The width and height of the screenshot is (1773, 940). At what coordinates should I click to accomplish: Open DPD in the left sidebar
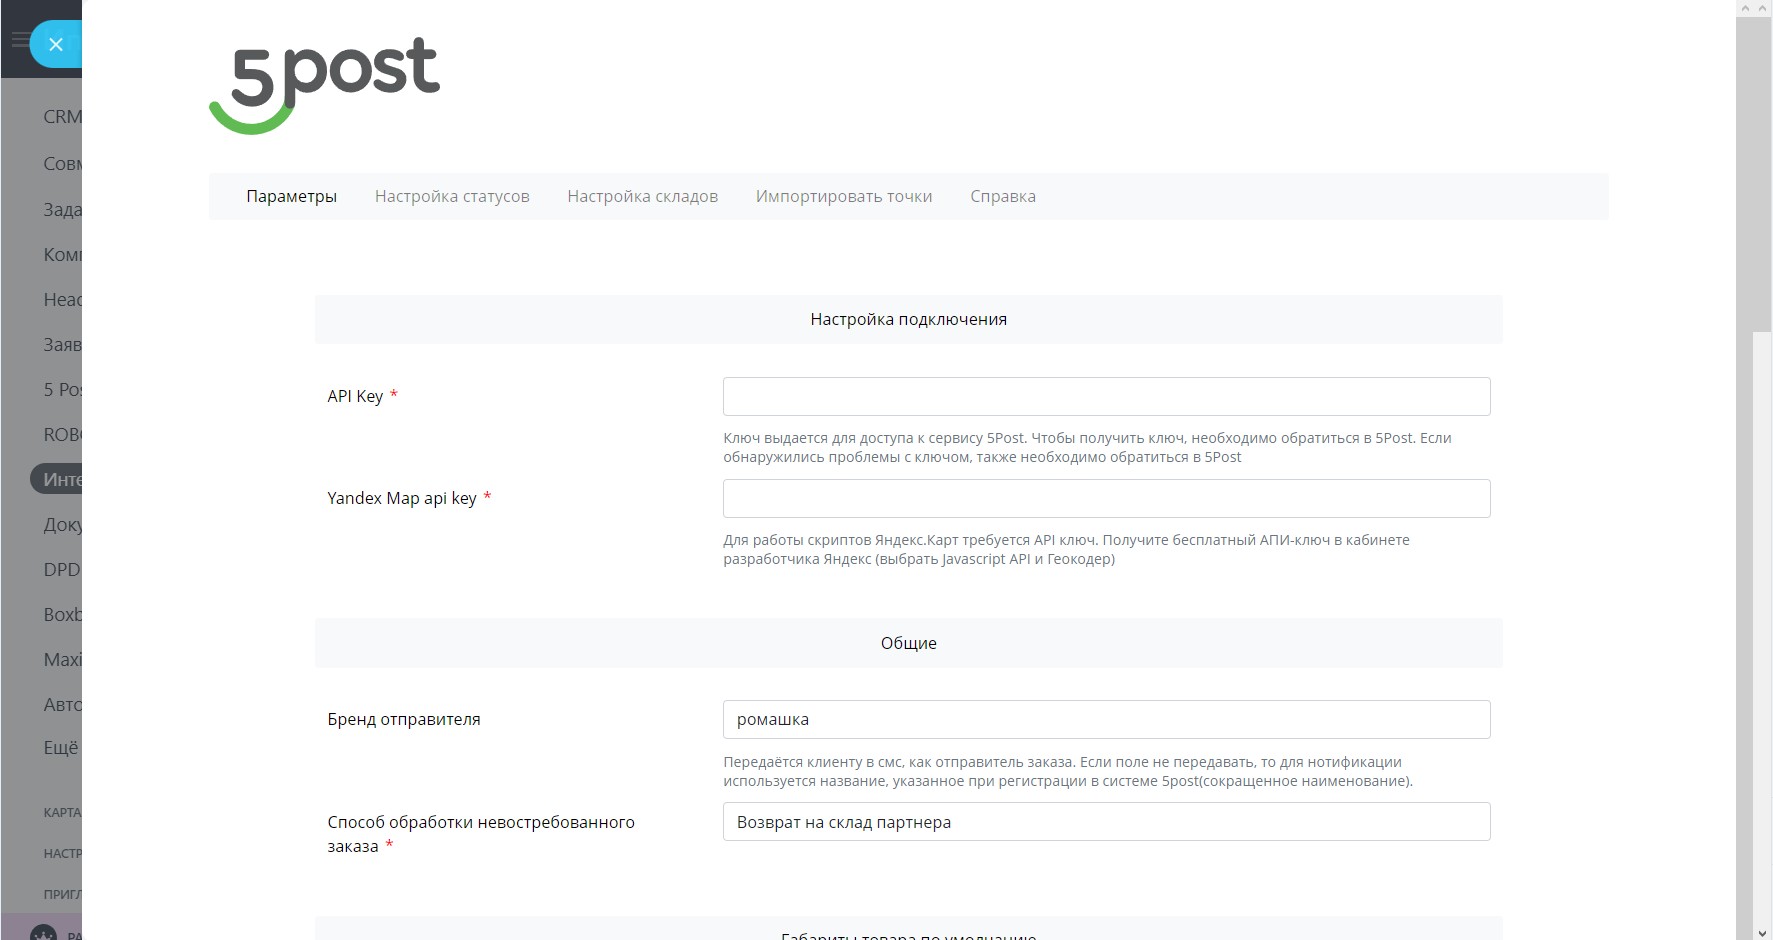pyautogui.click(x=61, y=569)
